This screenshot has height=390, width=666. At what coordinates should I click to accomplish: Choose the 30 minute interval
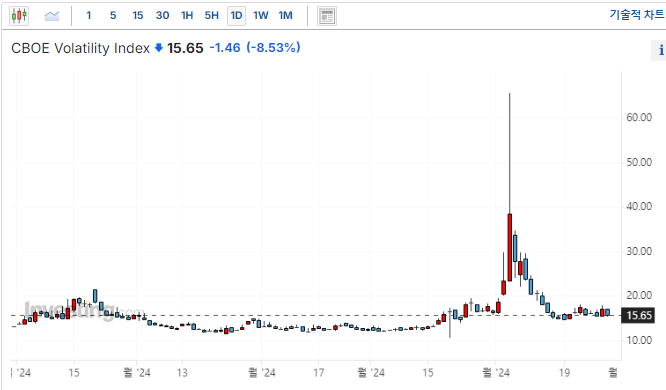162,16
